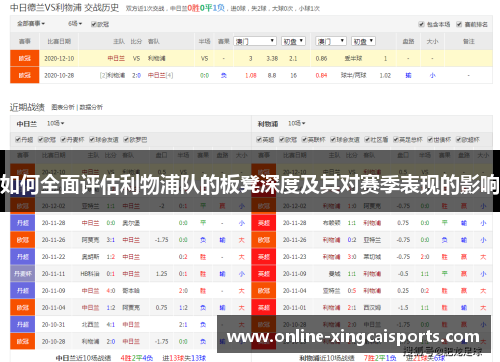Uncheck 欧罗巴 in the 中日兰 filters
Image resolution: width=500 pixels, height=362 pixels.
126,139
